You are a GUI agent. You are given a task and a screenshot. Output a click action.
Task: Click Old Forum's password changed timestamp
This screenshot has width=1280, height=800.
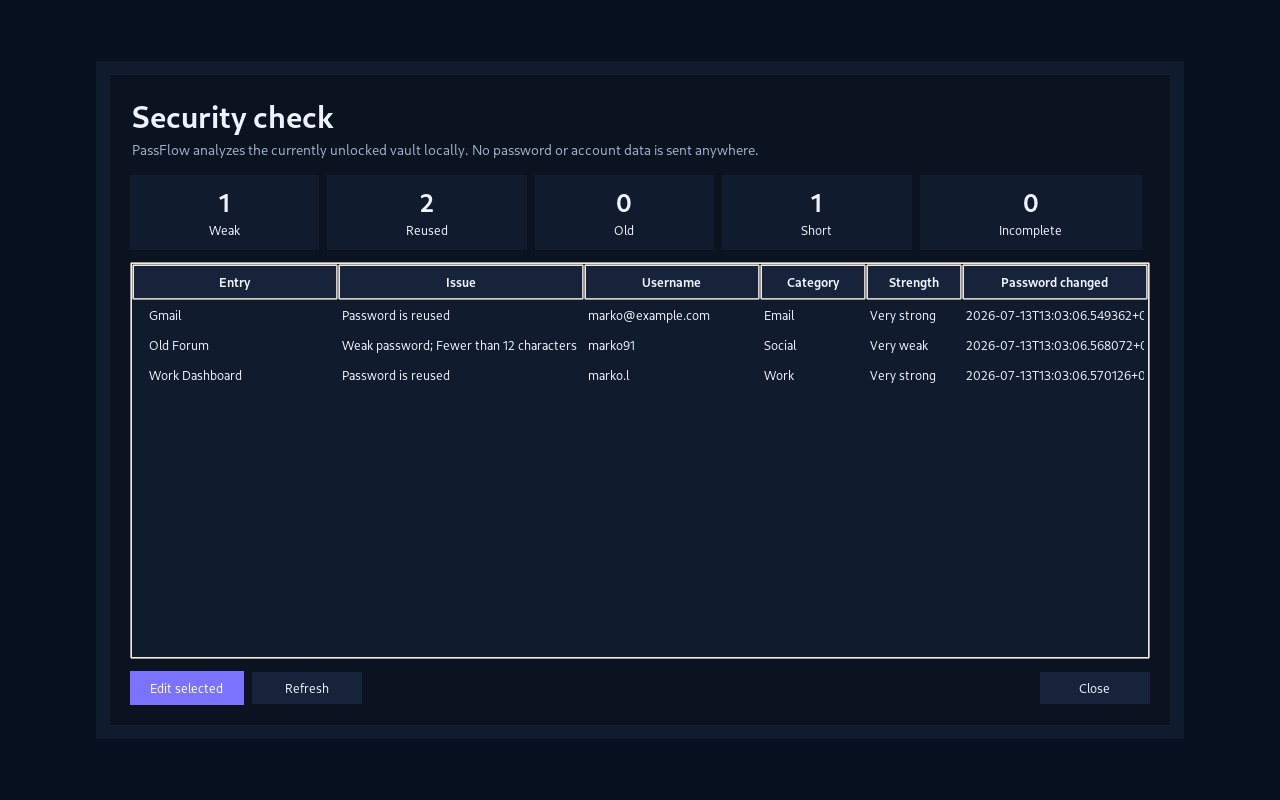tap(1055, 345)
